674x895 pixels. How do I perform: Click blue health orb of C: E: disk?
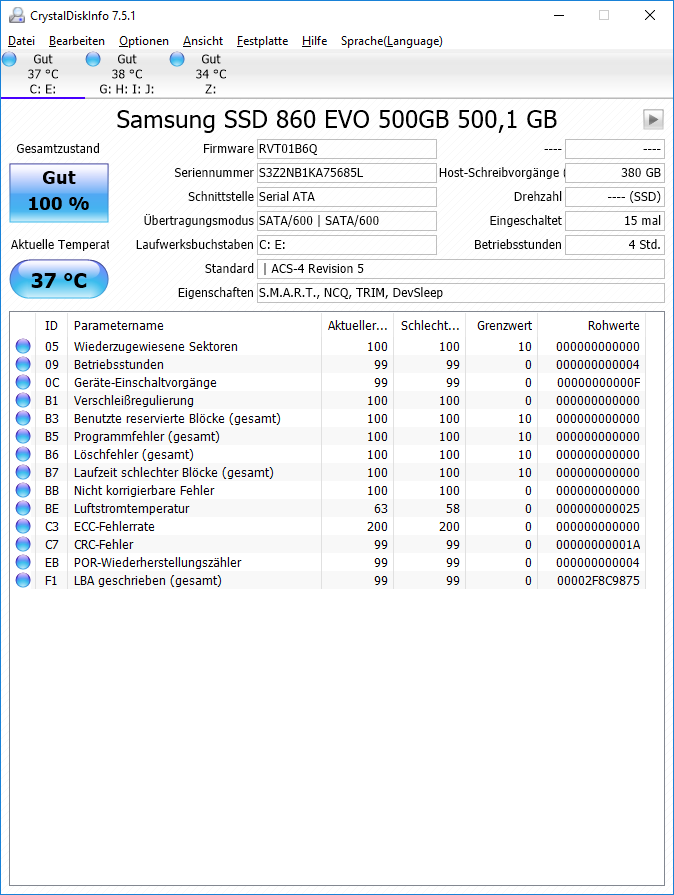click(x=10, y=59)
